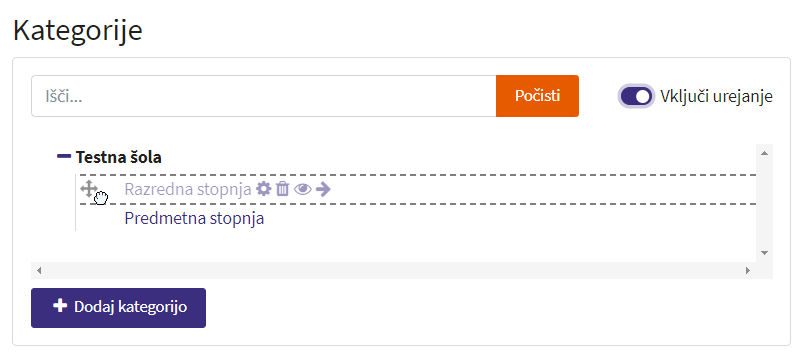Open the Predmetna stopnja category
Screen dimensions: 811x363
coord(194,219)
